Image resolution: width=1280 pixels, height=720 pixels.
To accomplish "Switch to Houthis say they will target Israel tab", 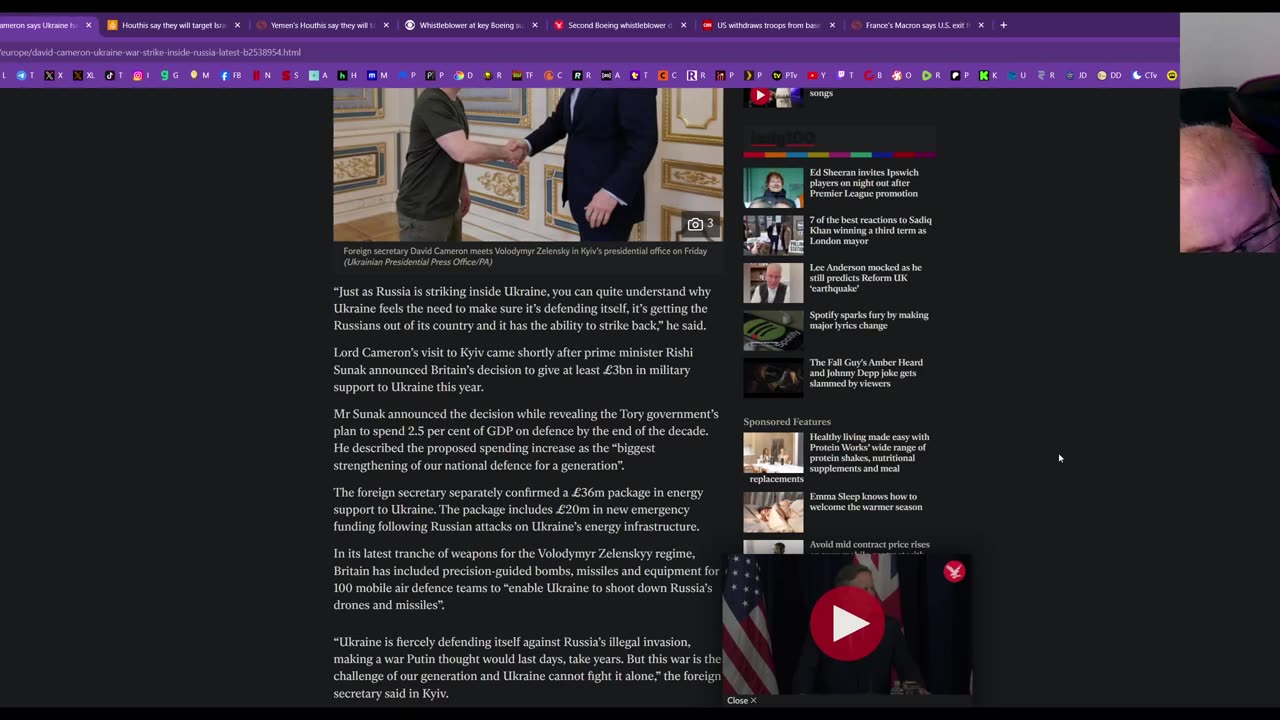I will pos(173,25).
